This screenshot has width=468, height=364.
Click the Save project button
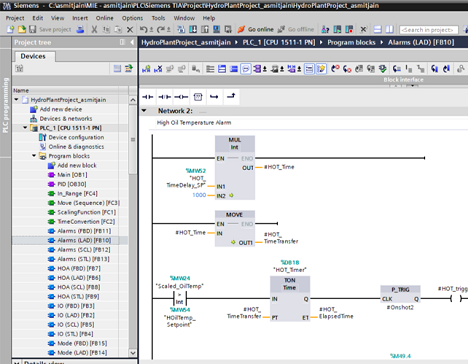point(50,29)
